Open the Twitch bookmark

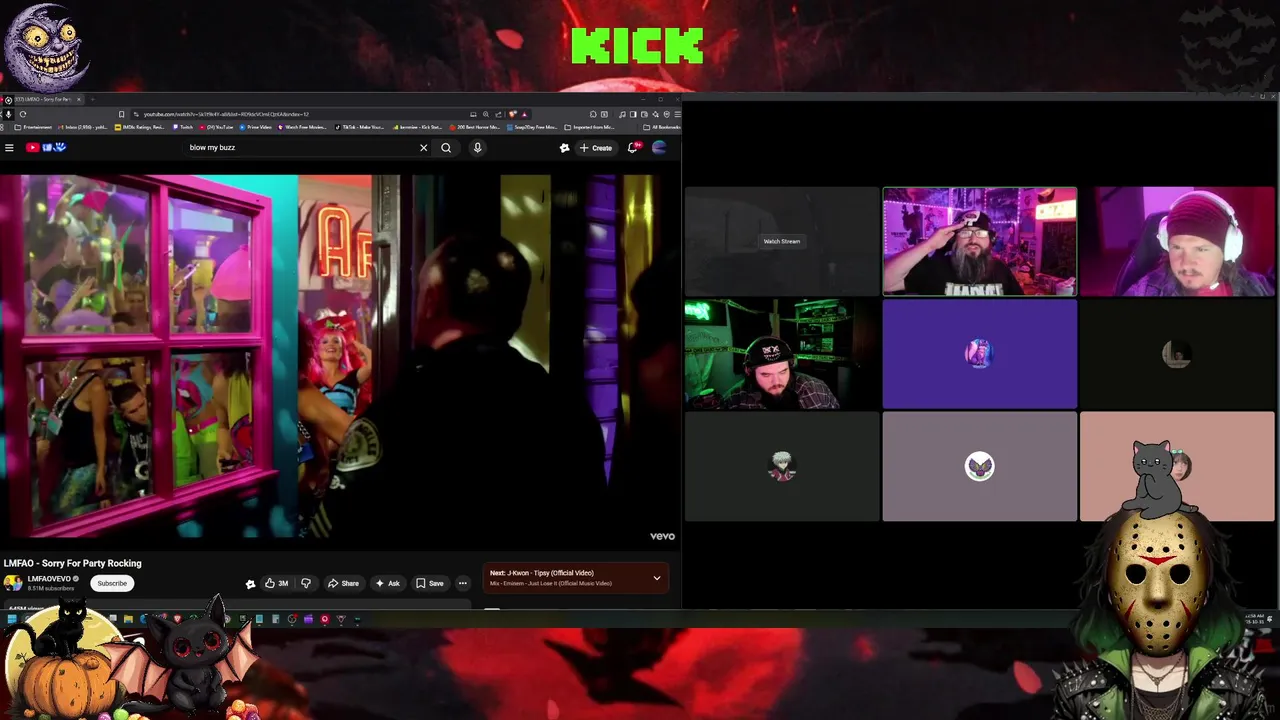183,127
